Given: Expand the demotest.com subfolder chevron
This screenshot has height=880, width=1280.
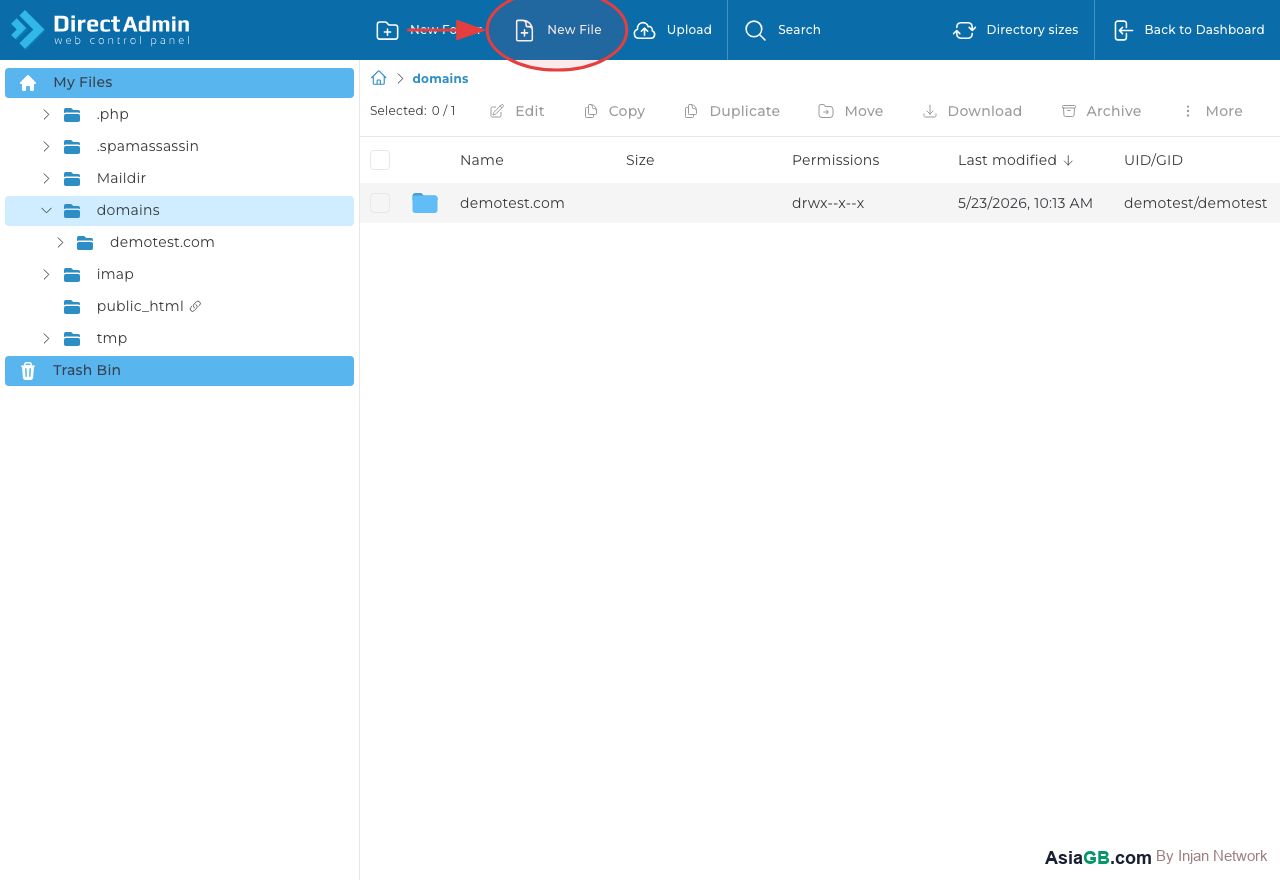Looking at the screenshot, I should pyautogui.click(x=60, y=243).
